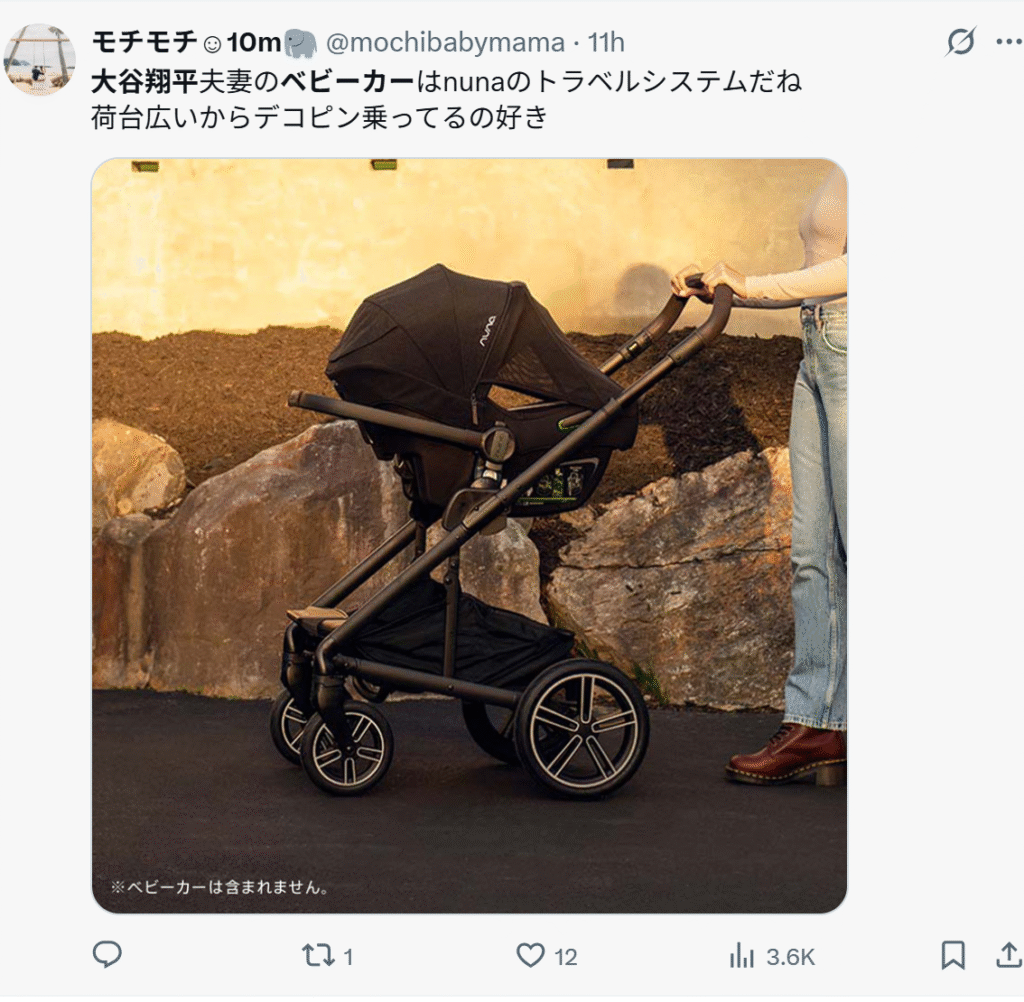
Task: Open the three-dot more options menu
Action: (x=1009, y=42)
